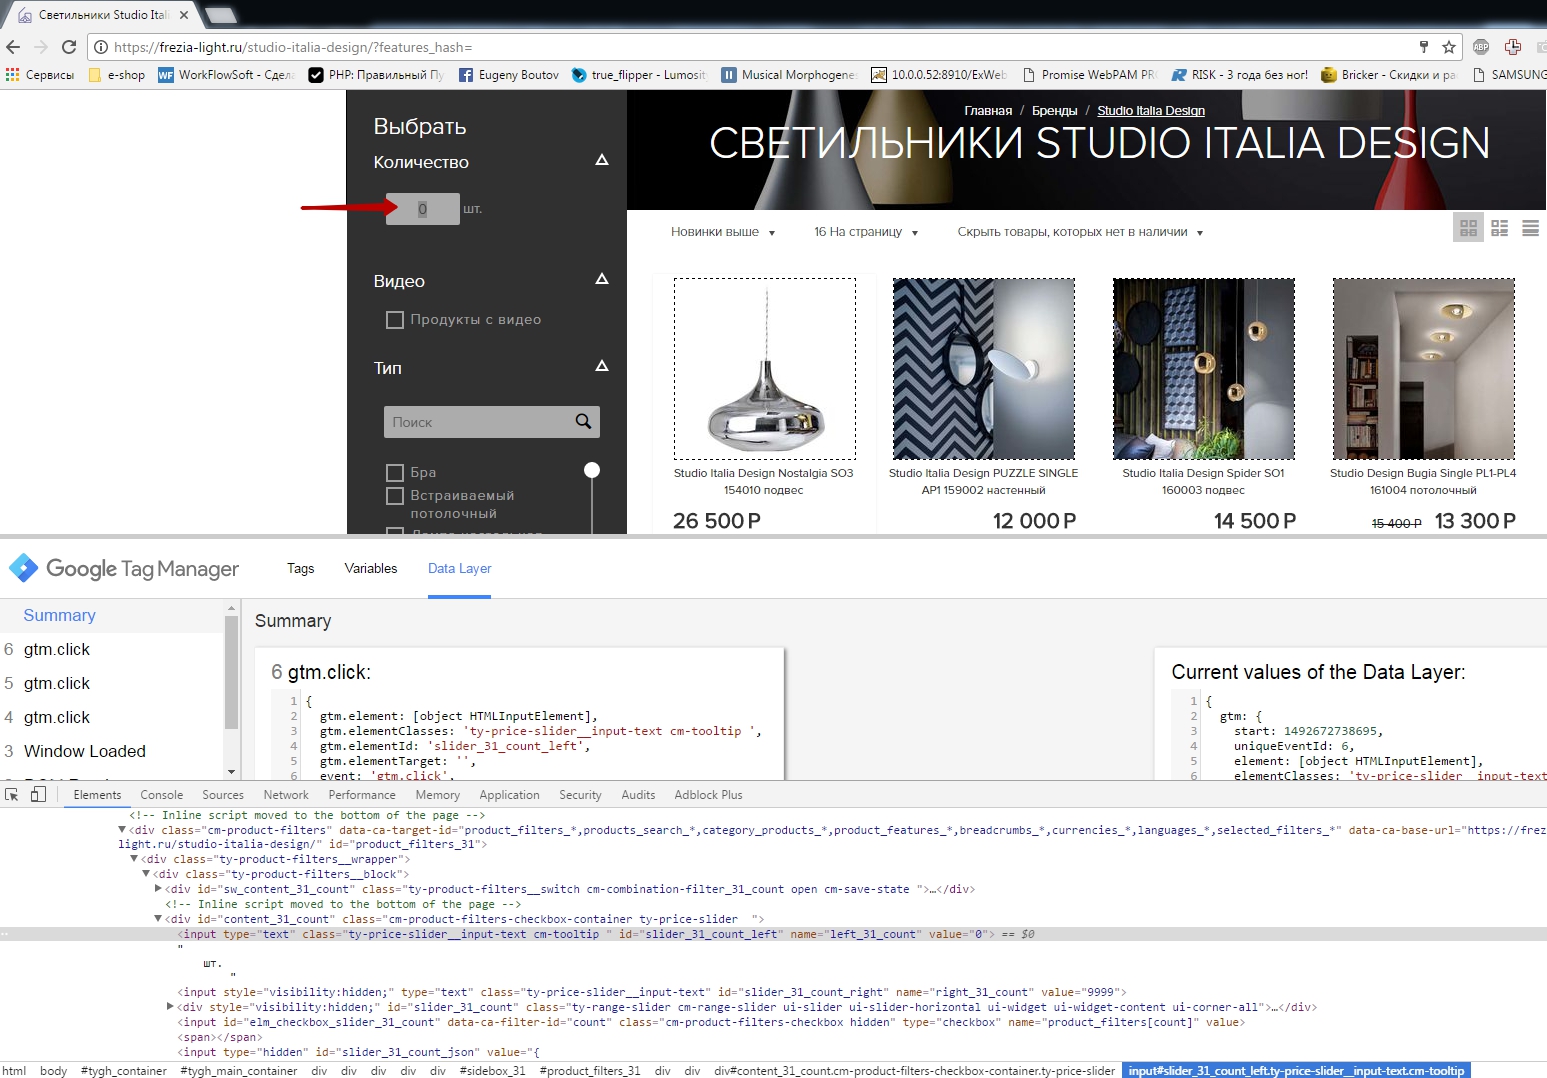Open the Variables tab in Tag Manager
Screen dimensions: 1547x1078
click(370, 568)
